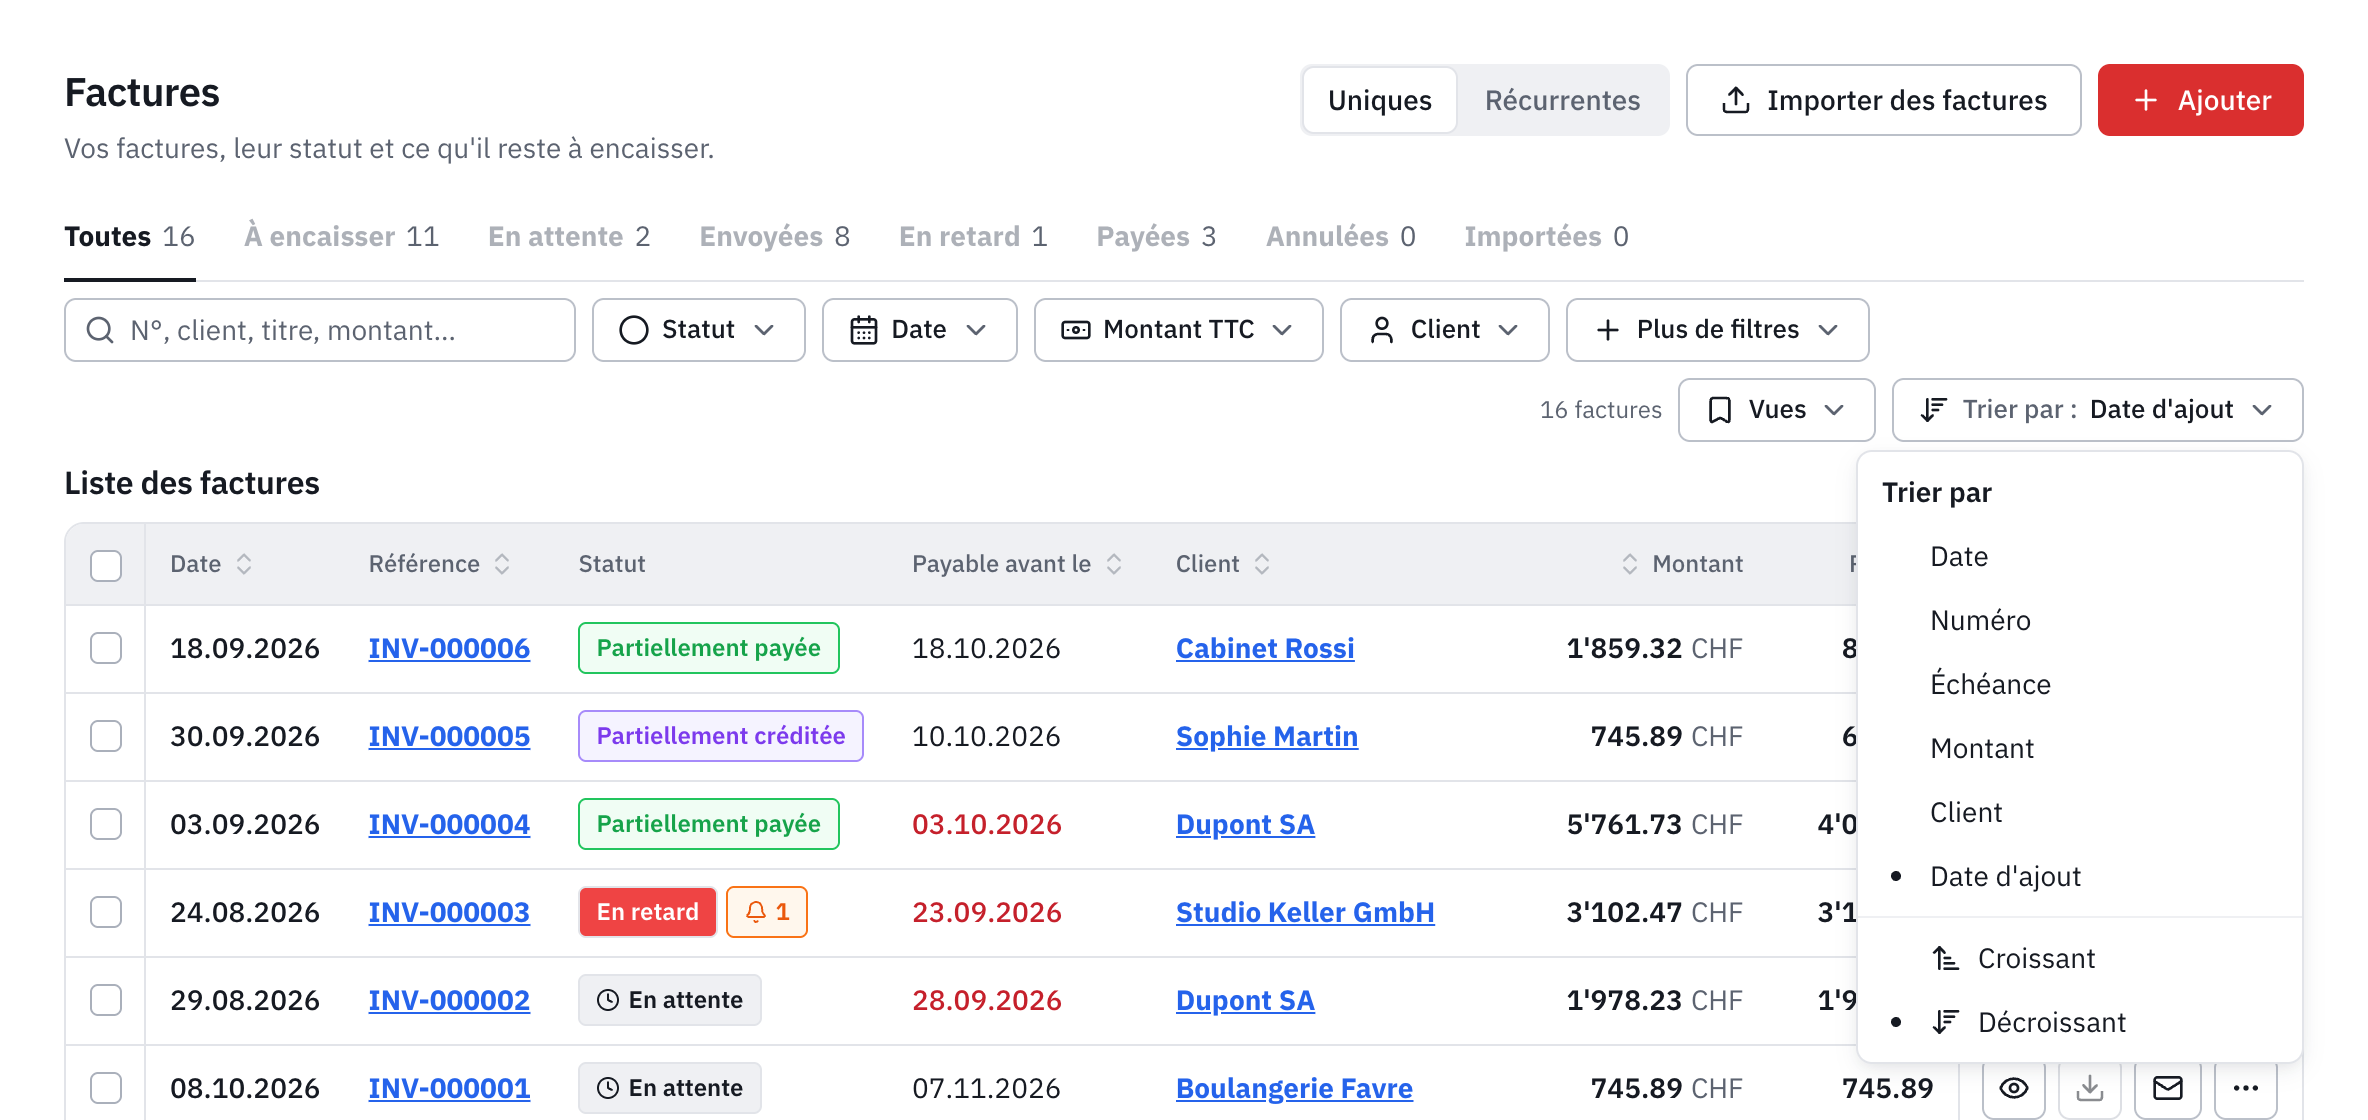Image resolution: width=2368 pixels, height=1120 pixels.
Task: Open invoice link INV-000006
Action: [449, 648]
